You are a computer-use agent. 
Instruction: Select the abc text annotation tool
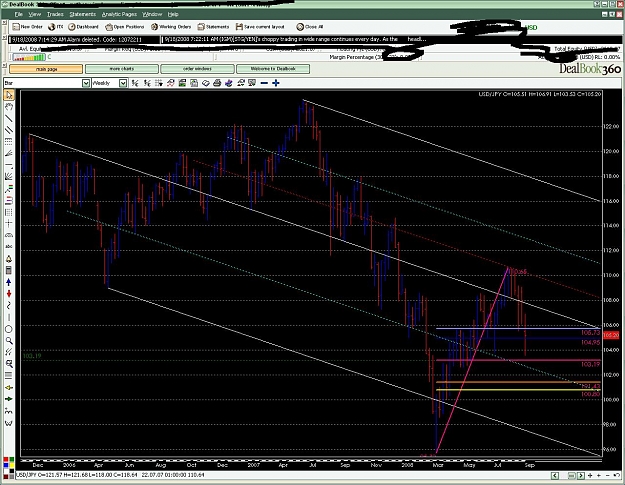tap(9, 247)
